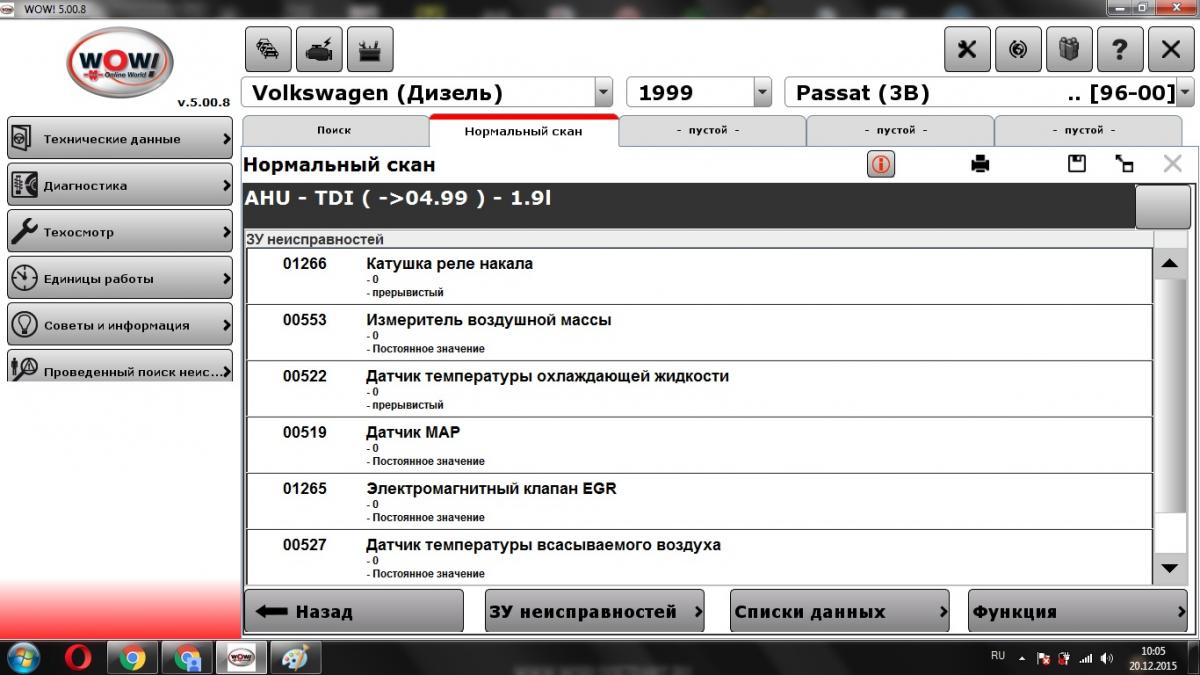Open the Chrome profile window taskbar icon
The height and width of the screenshot is (675, 1200).
pyautogui.click(x=187, y=658)
